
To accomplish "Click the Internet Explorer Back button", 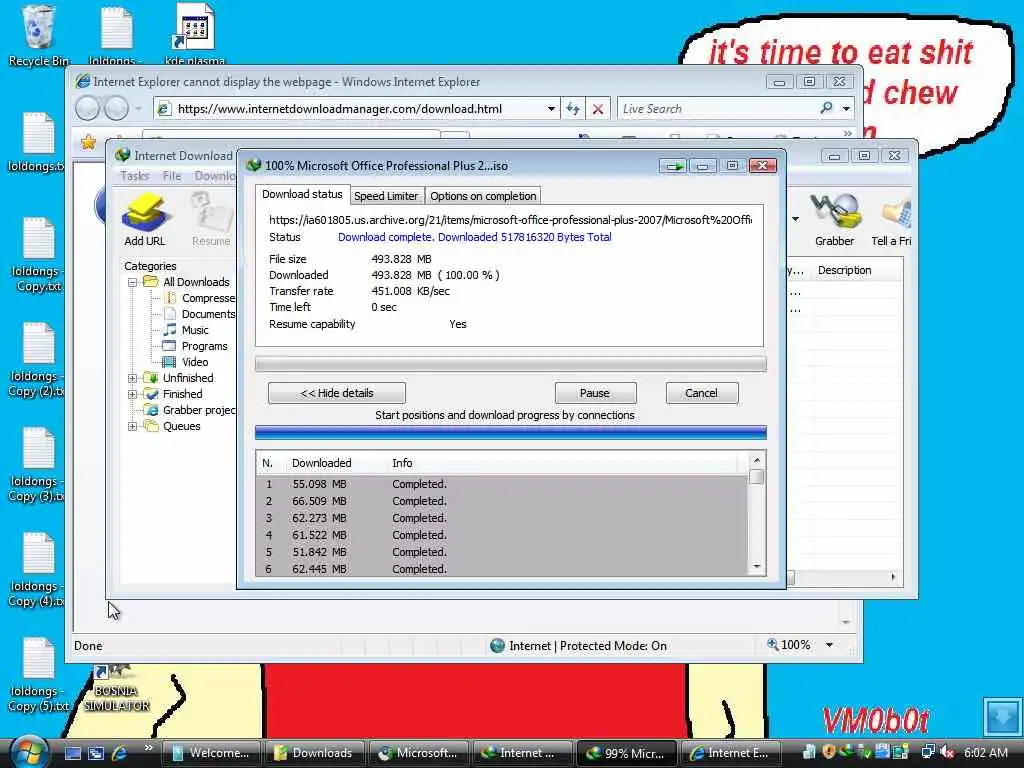I will (x=88, y=108).
